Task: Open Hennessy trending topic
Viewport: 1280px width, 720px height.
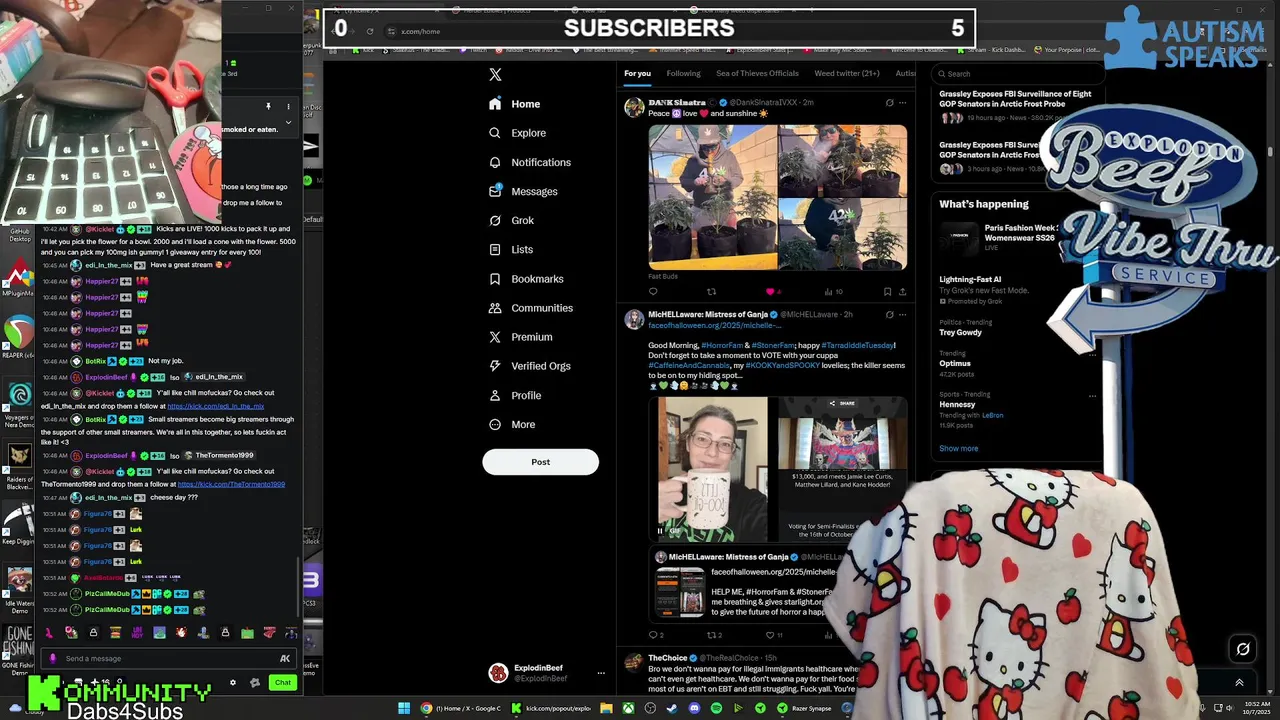Action: click(x=957, y=404)
